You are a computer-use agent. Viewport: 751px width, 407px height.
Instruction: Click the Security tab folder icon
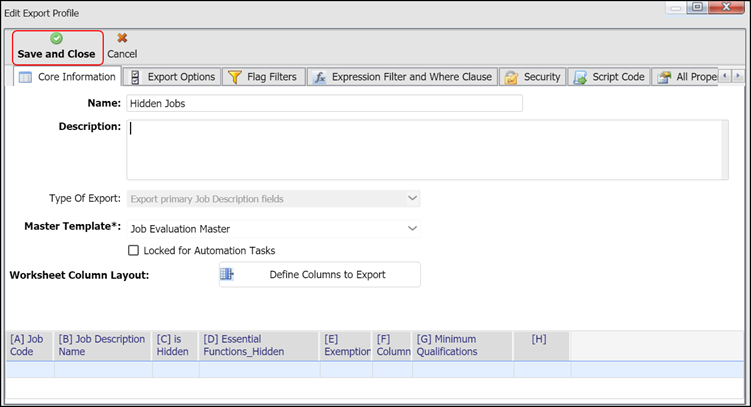[x=511, y=77]
